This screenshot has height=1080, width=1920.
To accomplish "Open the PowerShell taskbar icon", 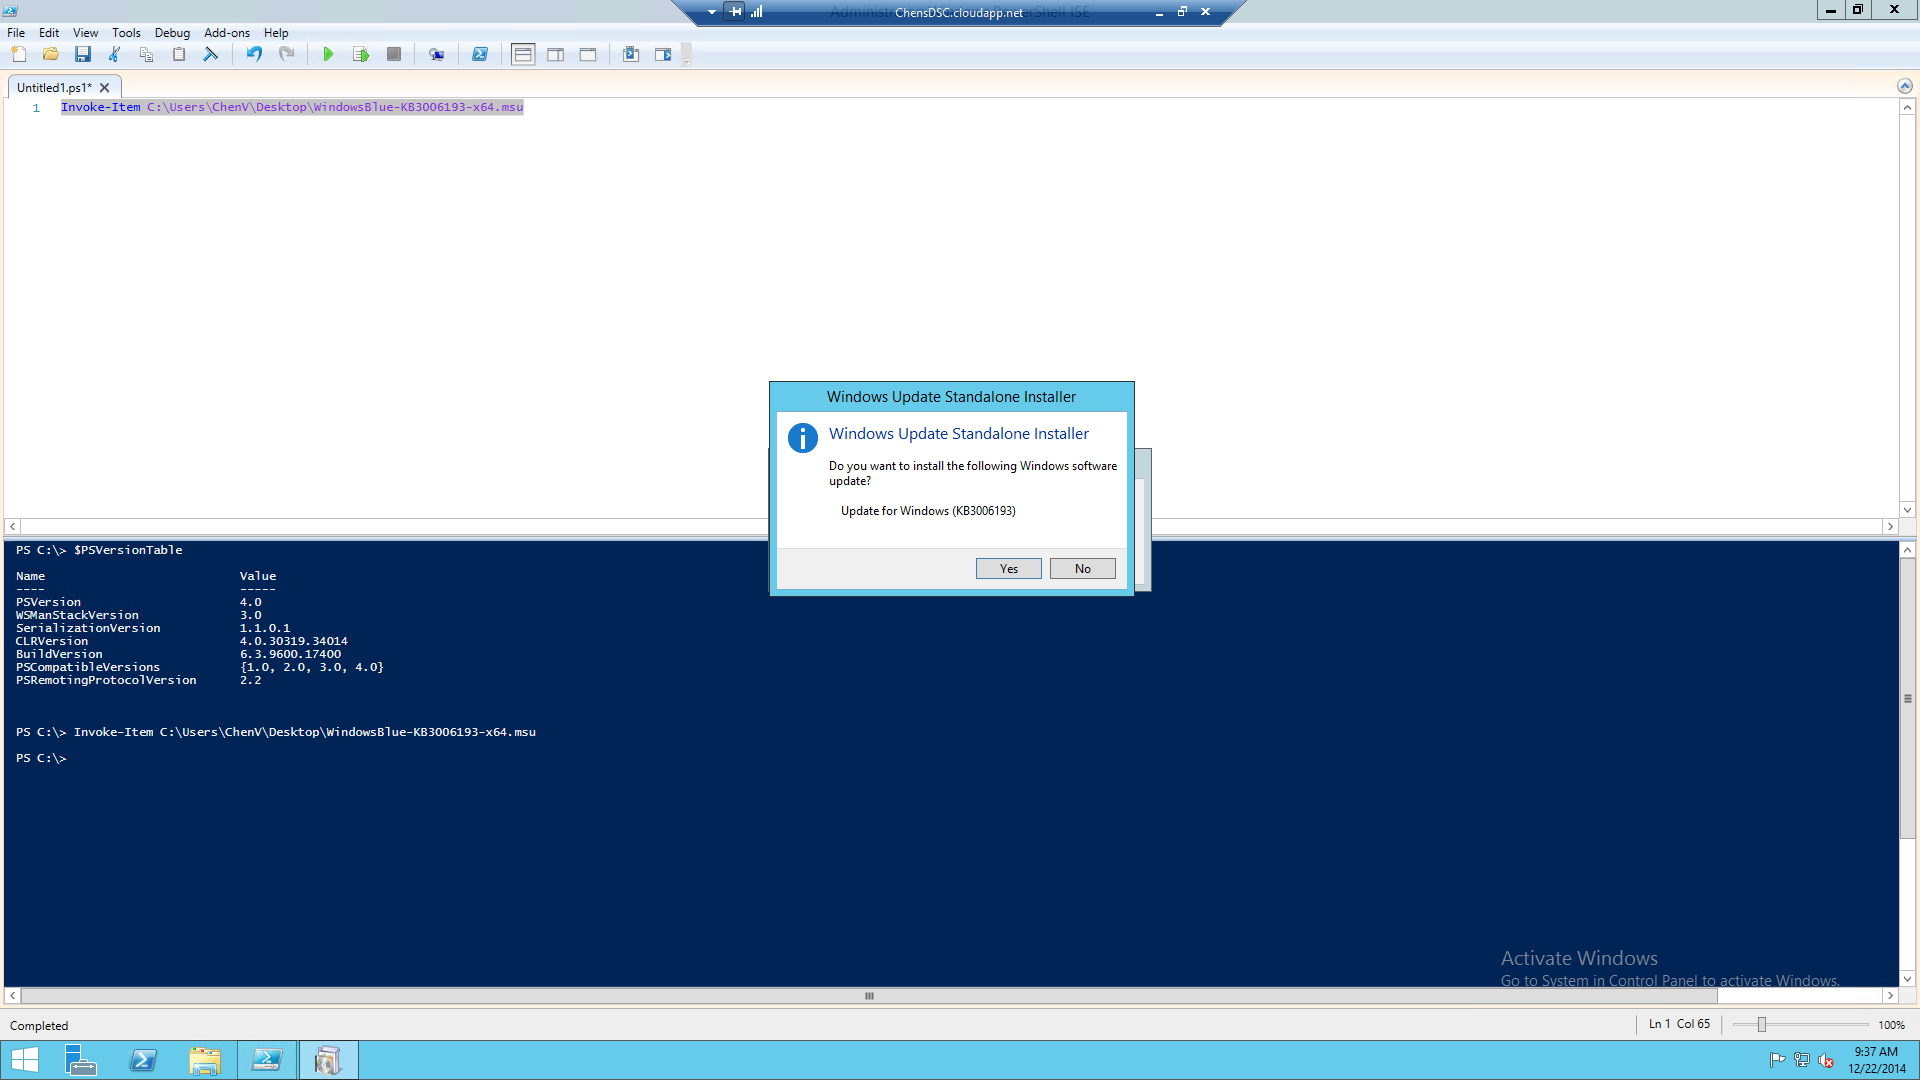I will (143, 1060).
